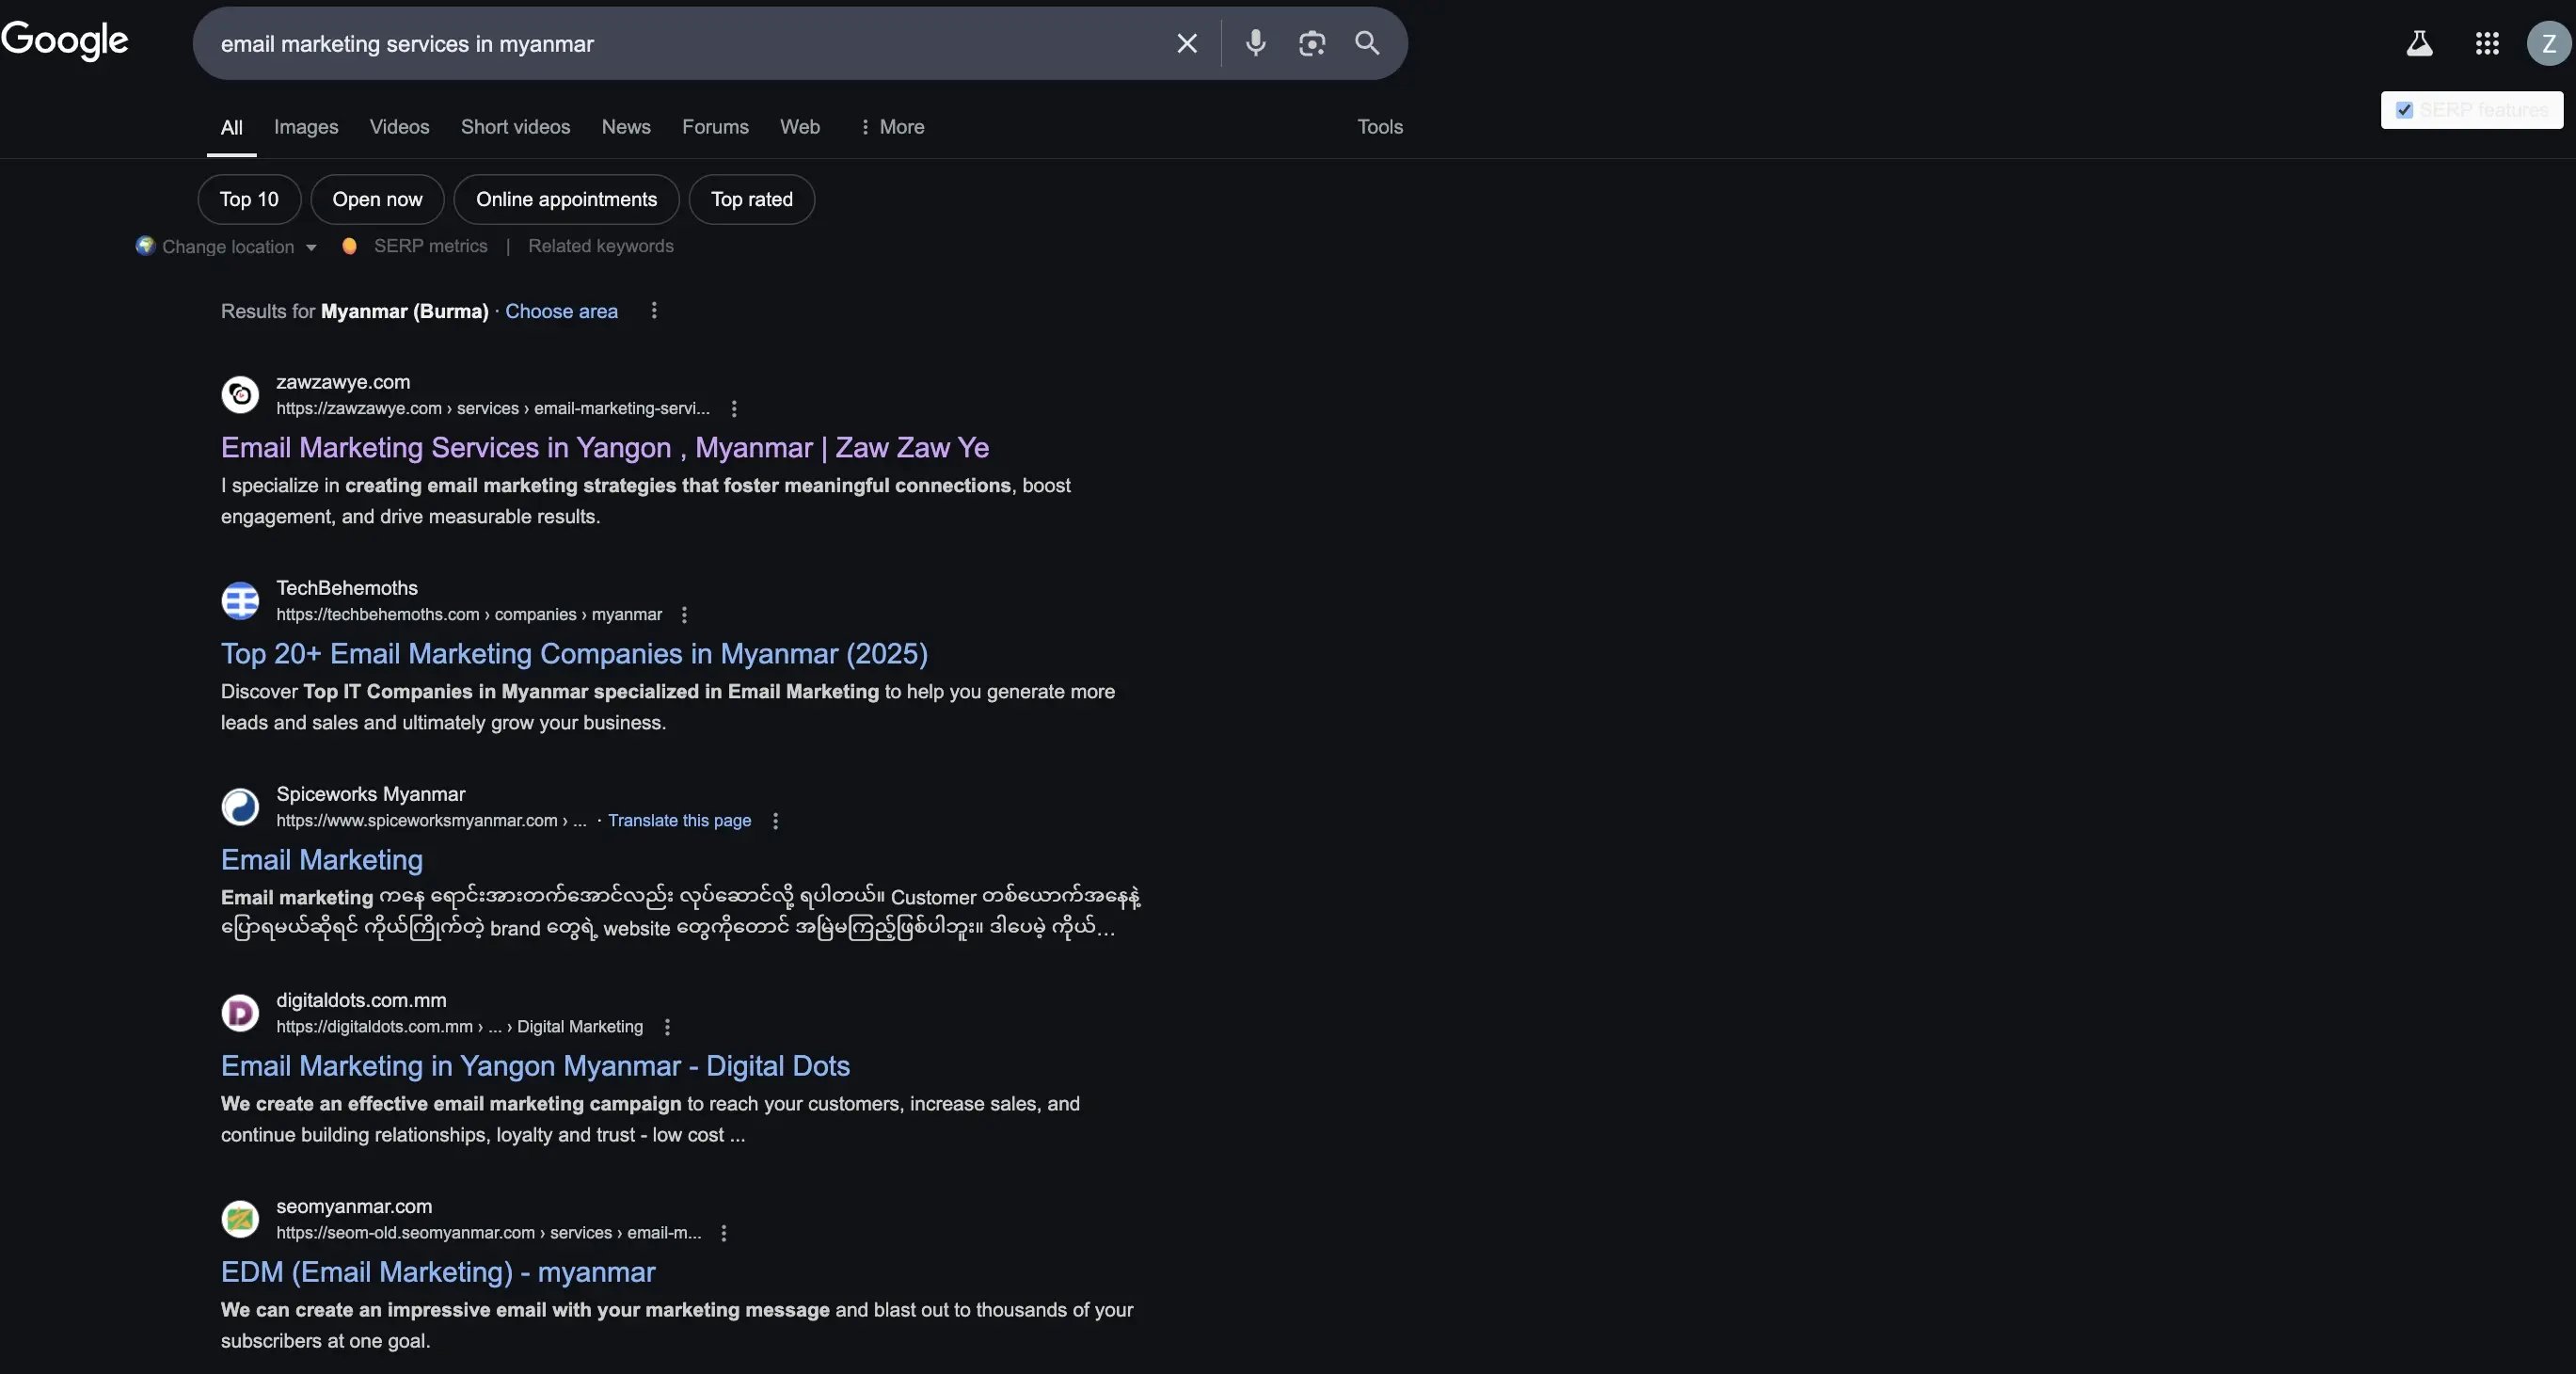The image size is (2576, 1374).
Task: Click the digitaldots.com.mm favicon
Action: point(240,1013)
